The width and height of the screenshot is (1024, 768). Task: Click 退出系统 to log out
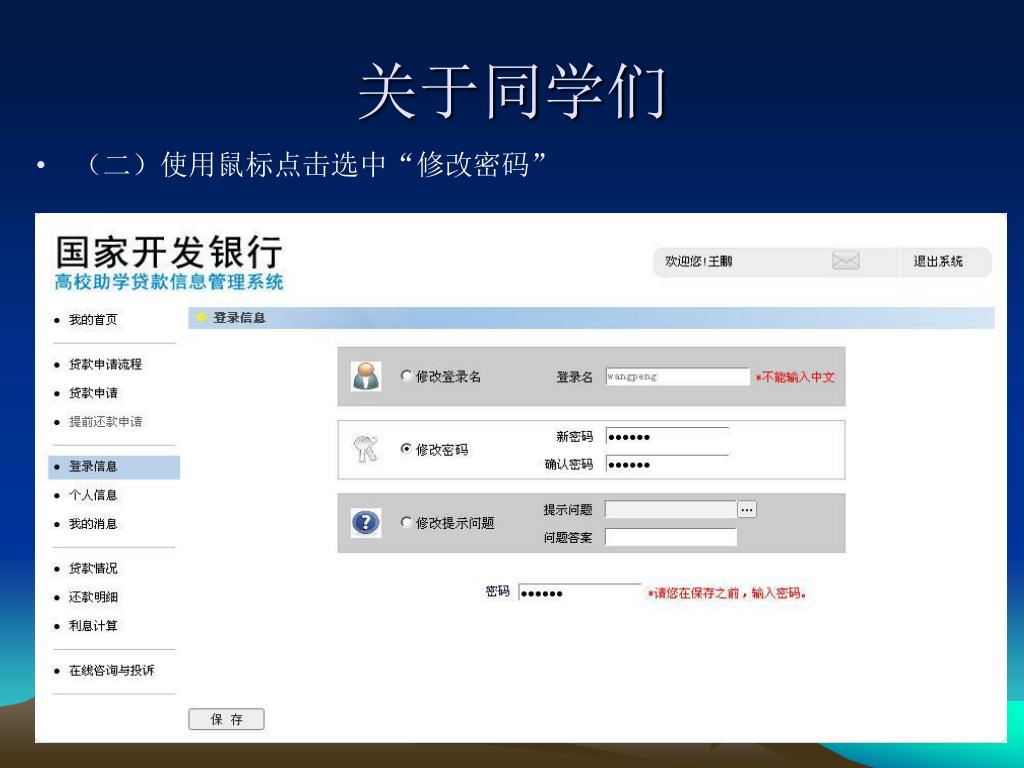tap(938, 261)
